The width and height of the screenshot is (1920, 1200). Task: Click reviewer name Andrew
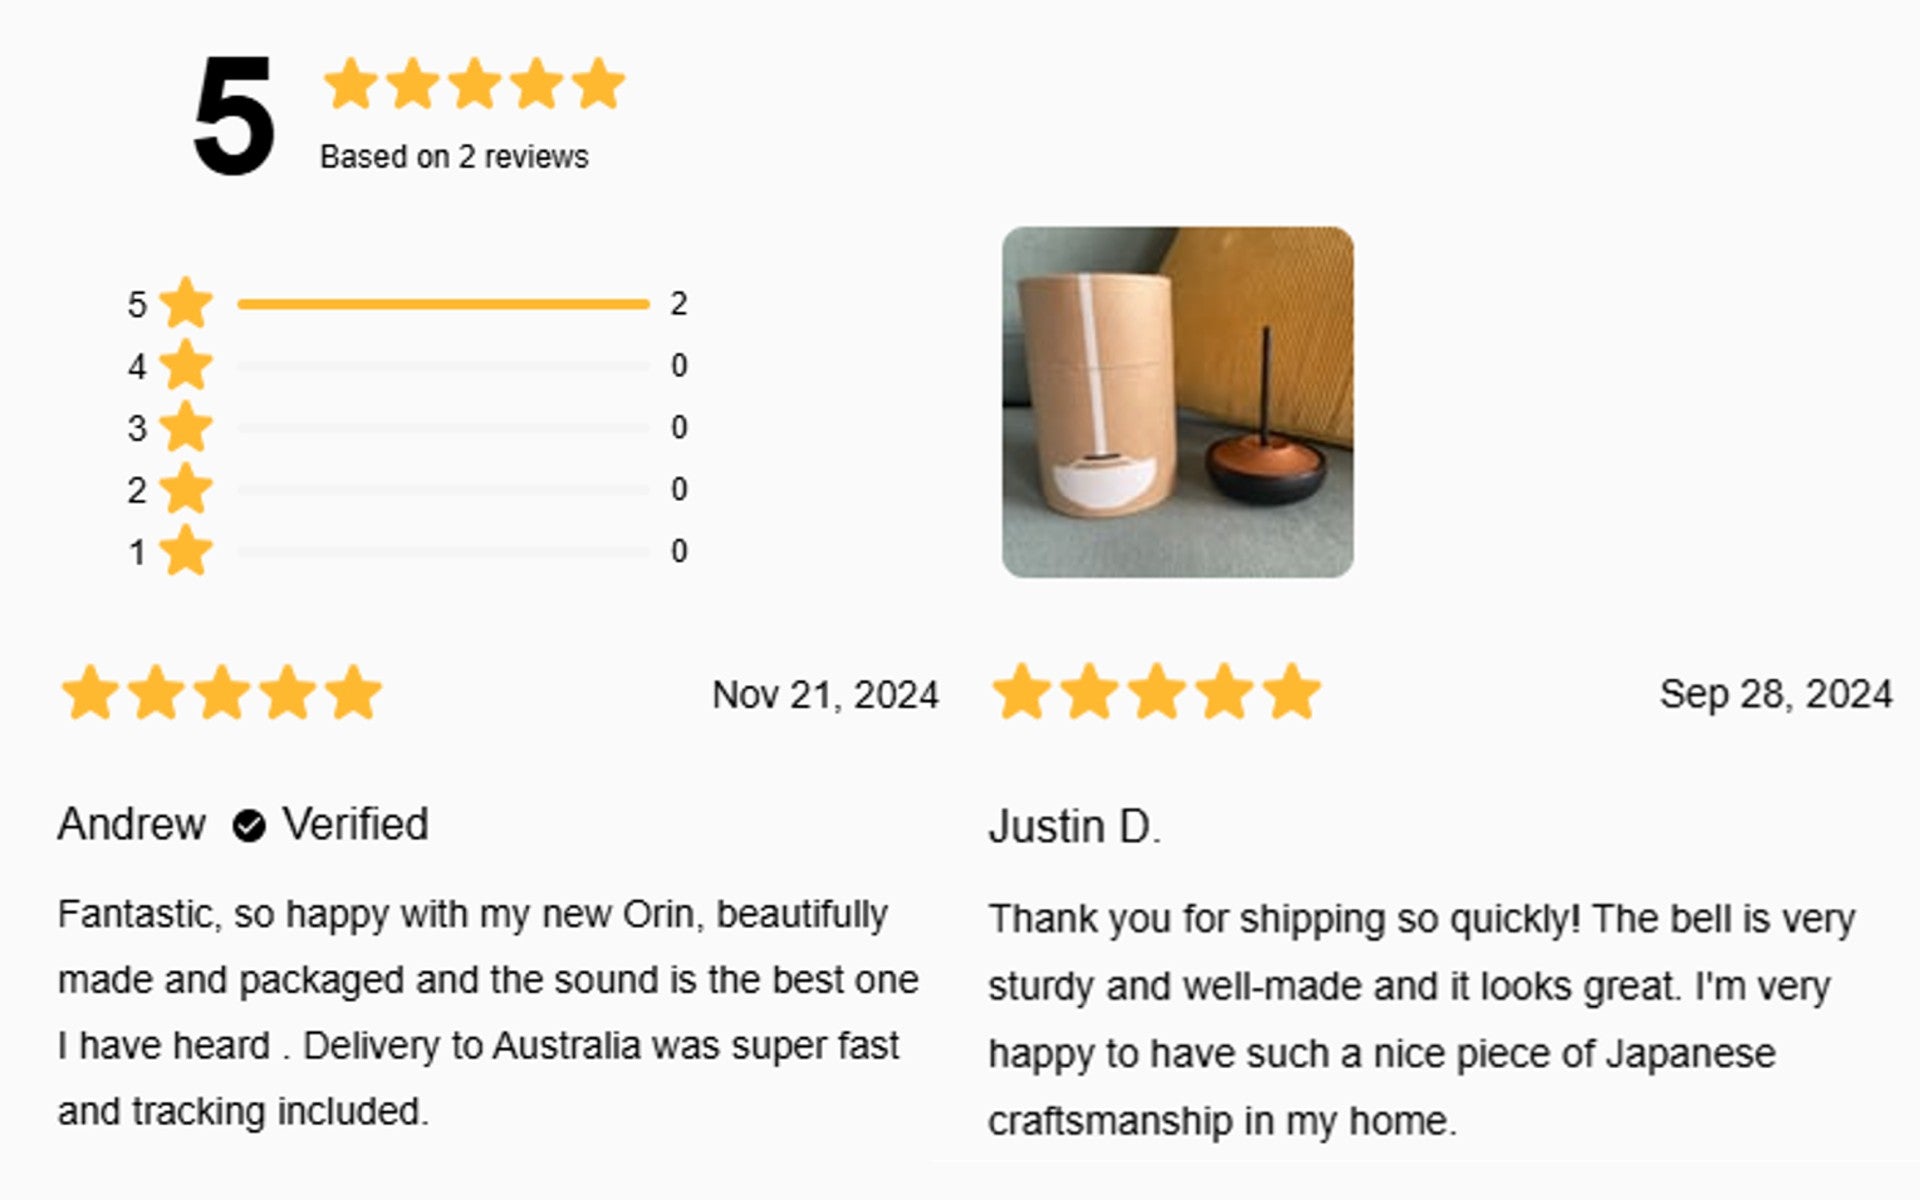click(x=131, y=825)
